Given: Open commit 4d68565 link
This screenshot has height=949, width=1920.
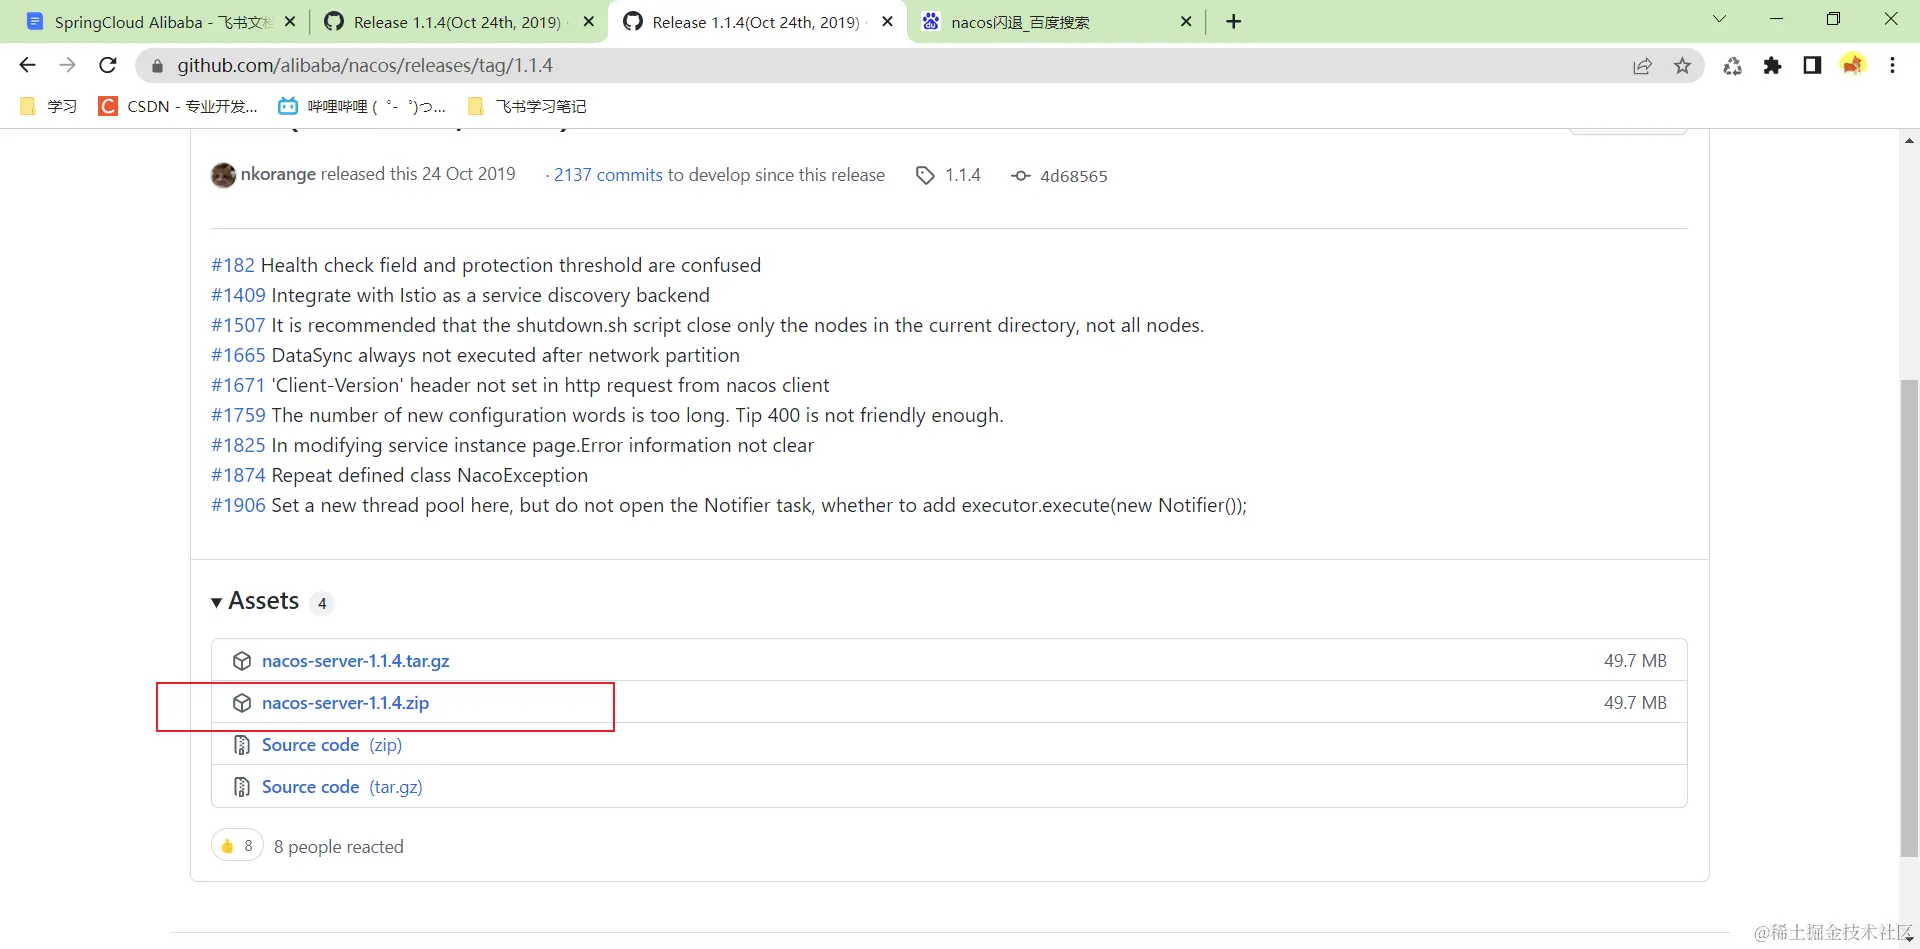Looking at the screenshot, I should [1074, 176].
